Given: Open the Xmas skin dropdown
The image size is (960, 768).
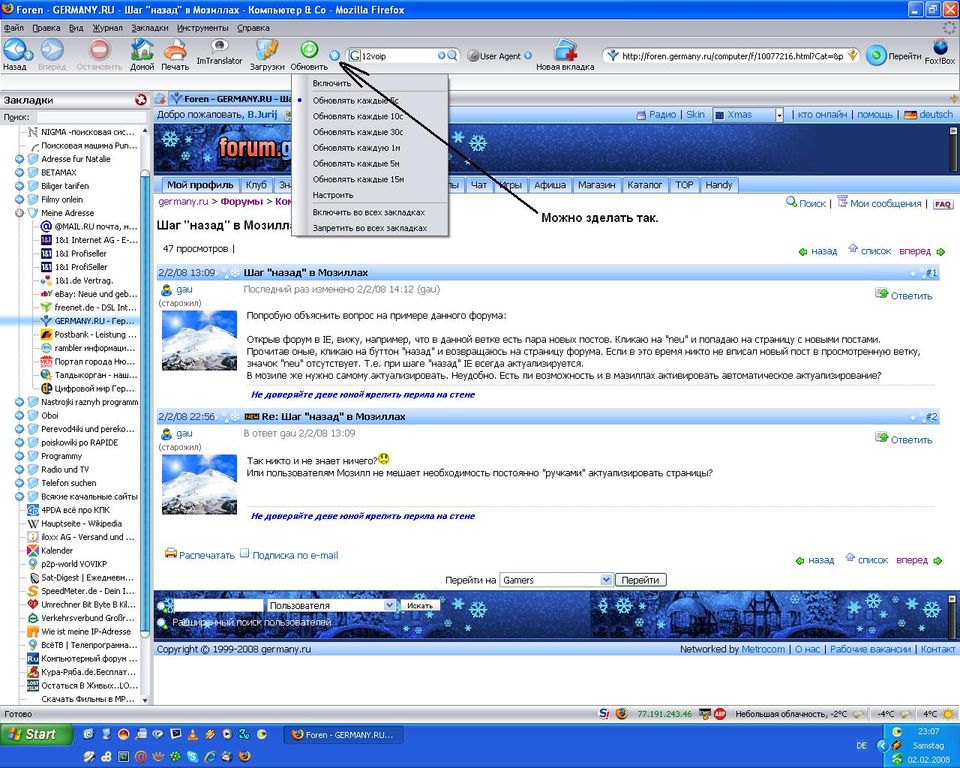Looking at the screenshot, I should tap(779, 115).
